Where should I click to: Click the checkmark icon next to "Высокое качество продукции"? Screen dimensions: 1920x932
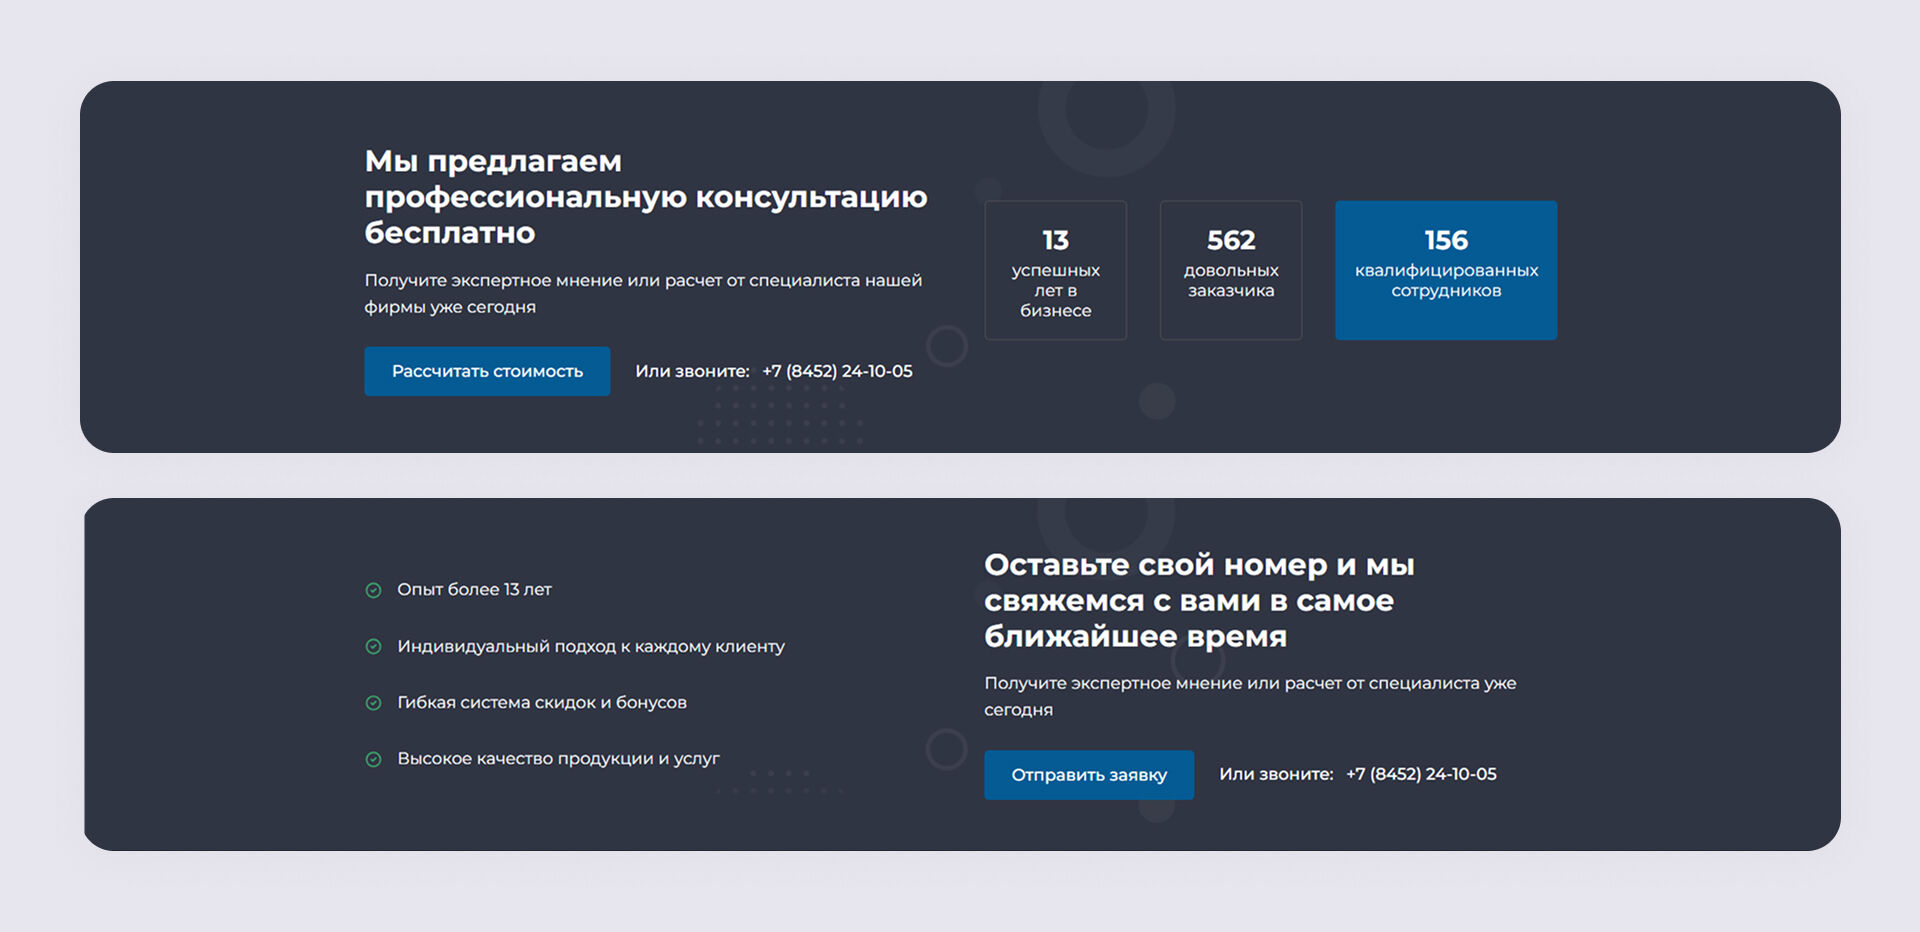[x=373, y=759]
